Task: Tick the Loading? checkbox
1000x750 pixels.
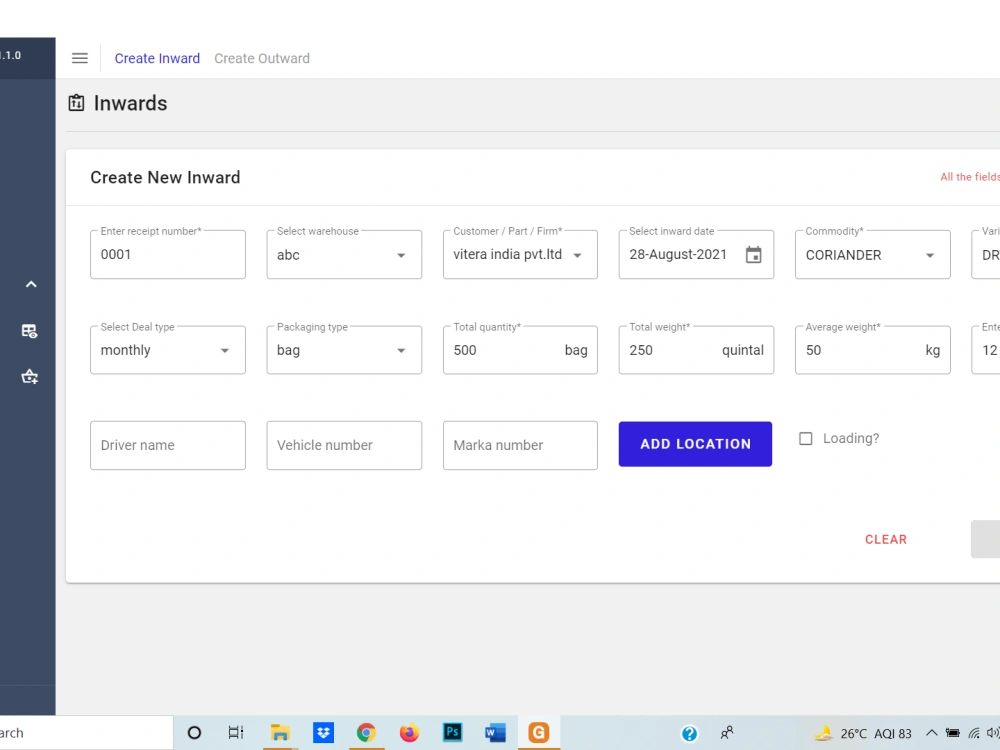Action: [805, 439]
